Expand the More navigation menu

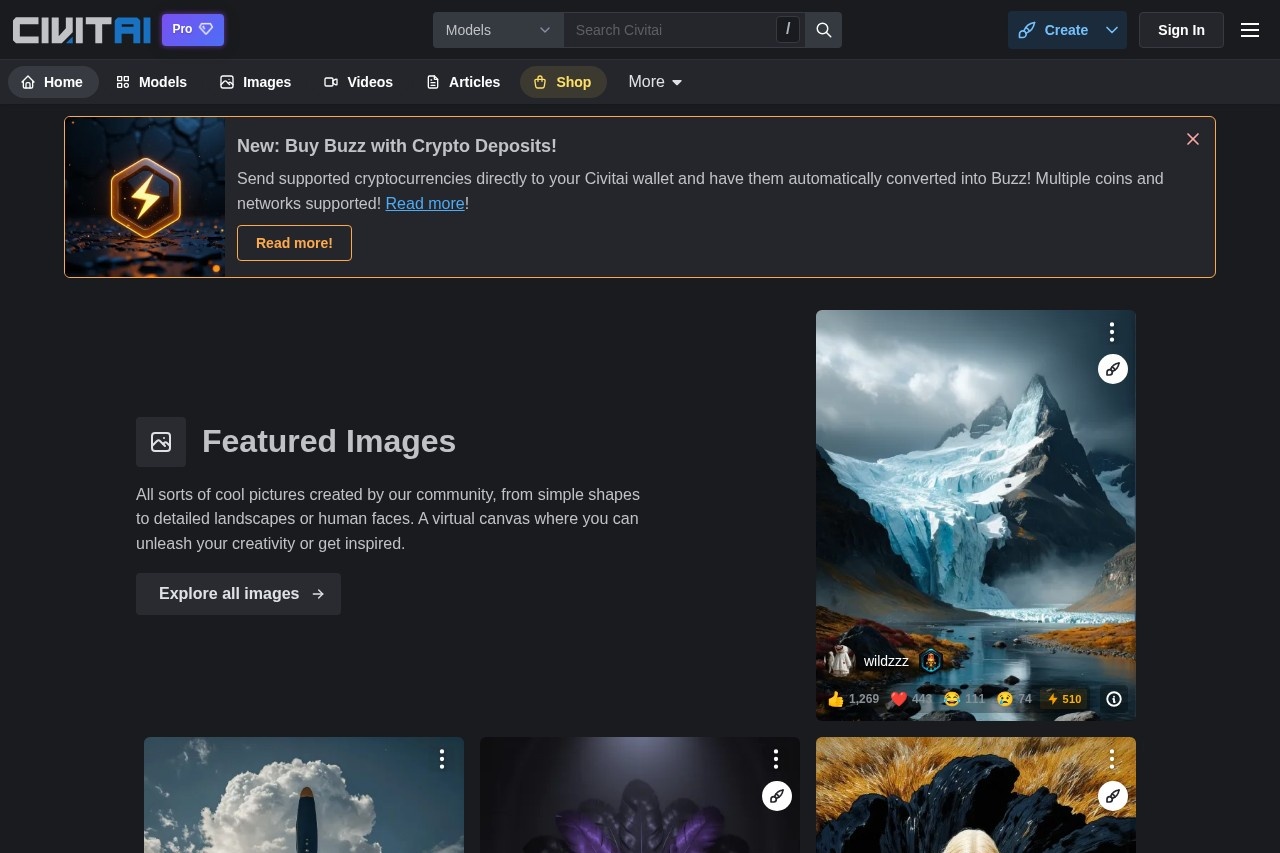point(654,82)
